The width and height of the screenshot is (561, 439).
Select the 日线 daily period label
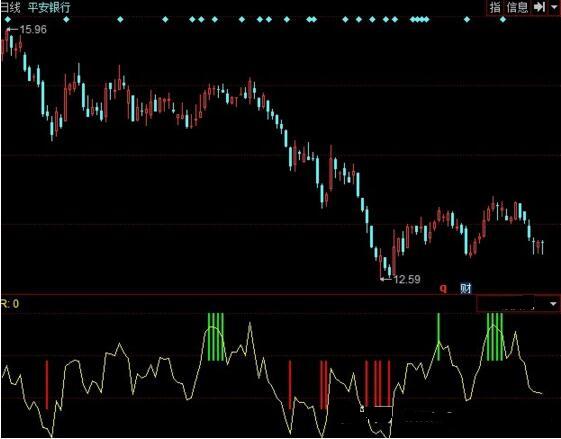pyautogui.click(x=10, y=7)
